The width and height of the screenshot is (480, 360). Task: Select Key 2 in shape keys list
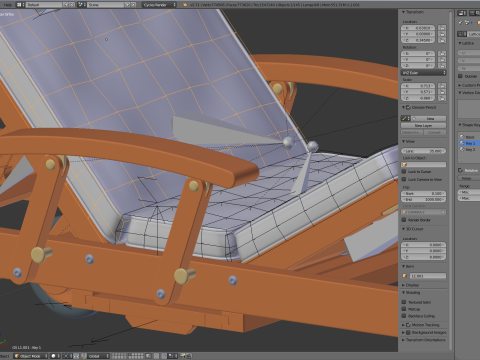point(469,150)
